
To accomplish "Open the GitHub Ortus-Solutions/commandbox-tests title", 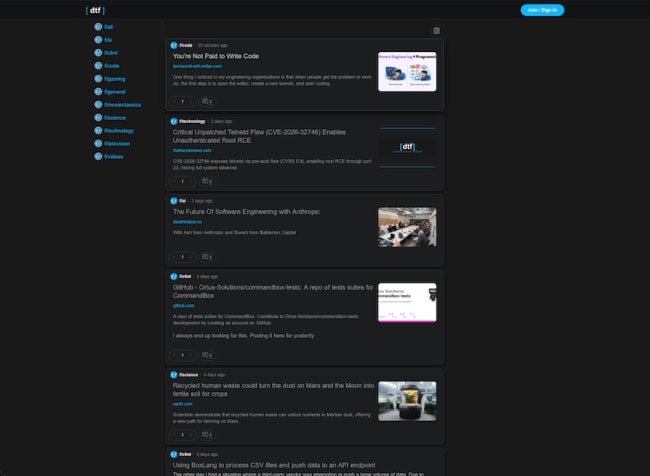I will (273, 291).
